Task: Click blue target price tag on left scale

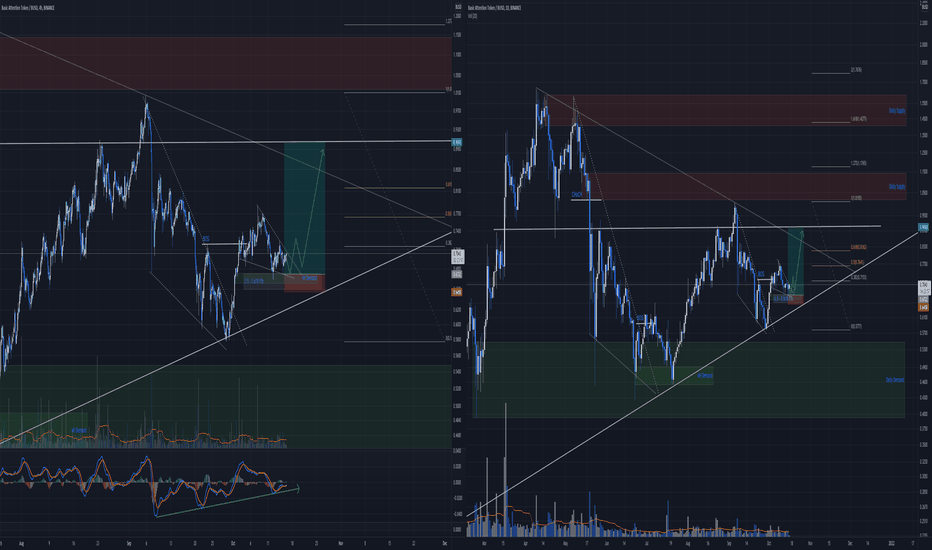Action: [x=457, y=143]
